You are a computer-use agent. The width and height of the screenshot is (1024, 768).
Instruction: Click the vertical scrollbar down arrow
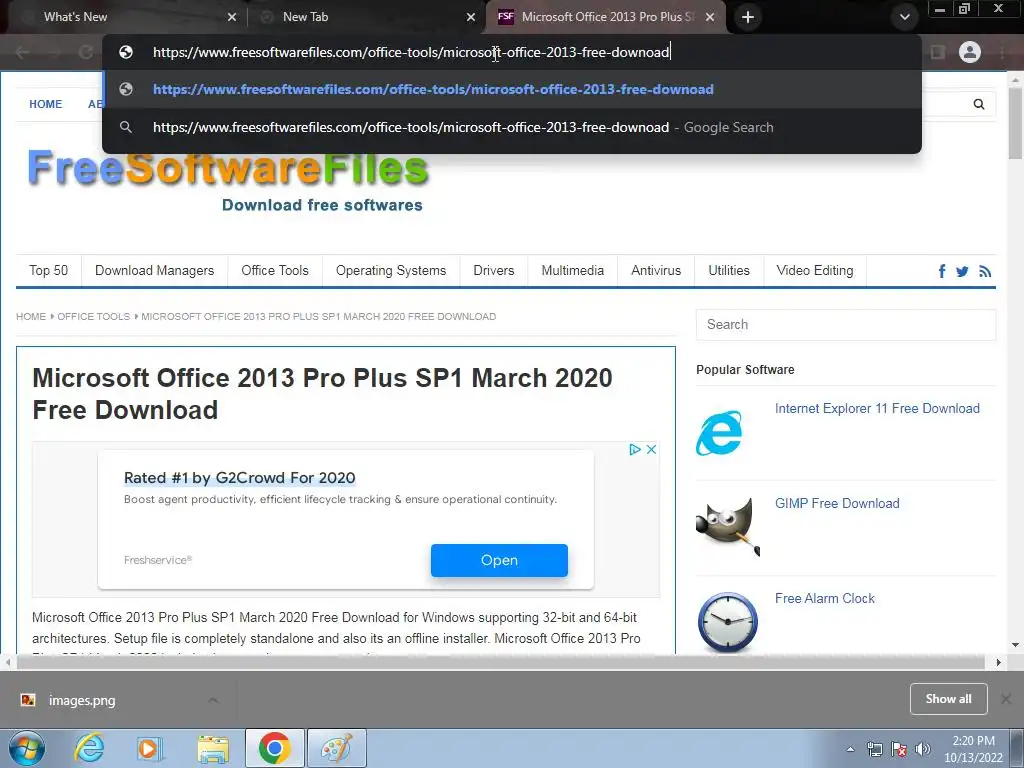coord(1015,645)
